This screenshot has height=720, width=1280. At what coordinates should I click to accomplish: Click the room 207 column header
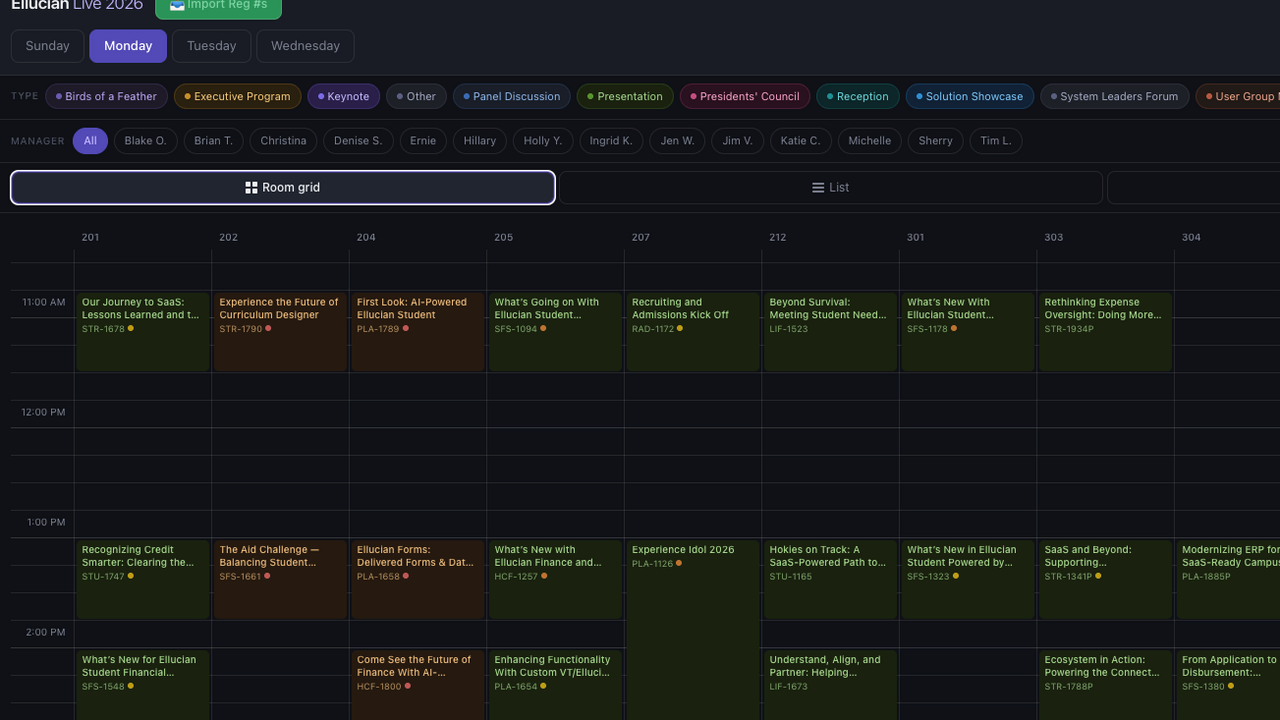[x=641, y=238]
